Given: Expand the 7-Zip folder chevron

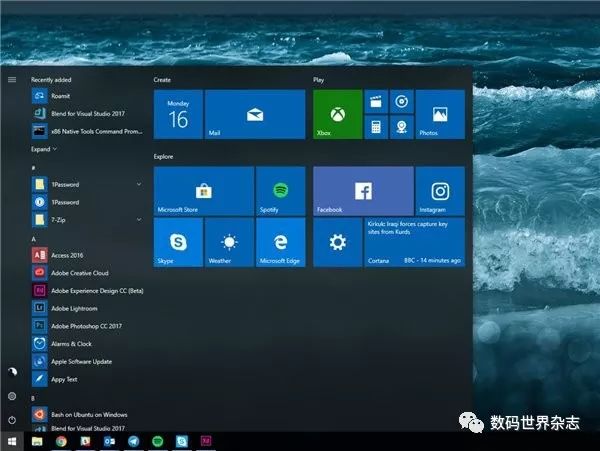Looking at the screenshot, I should point(138,219).
